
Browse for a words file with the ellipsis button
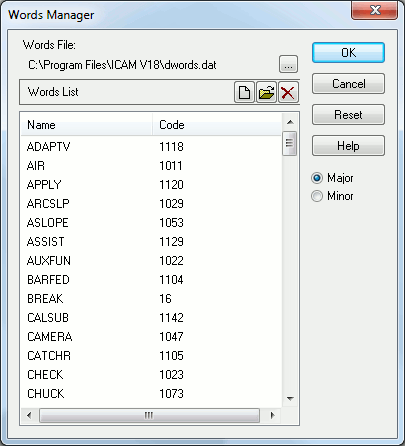(288, 64)
